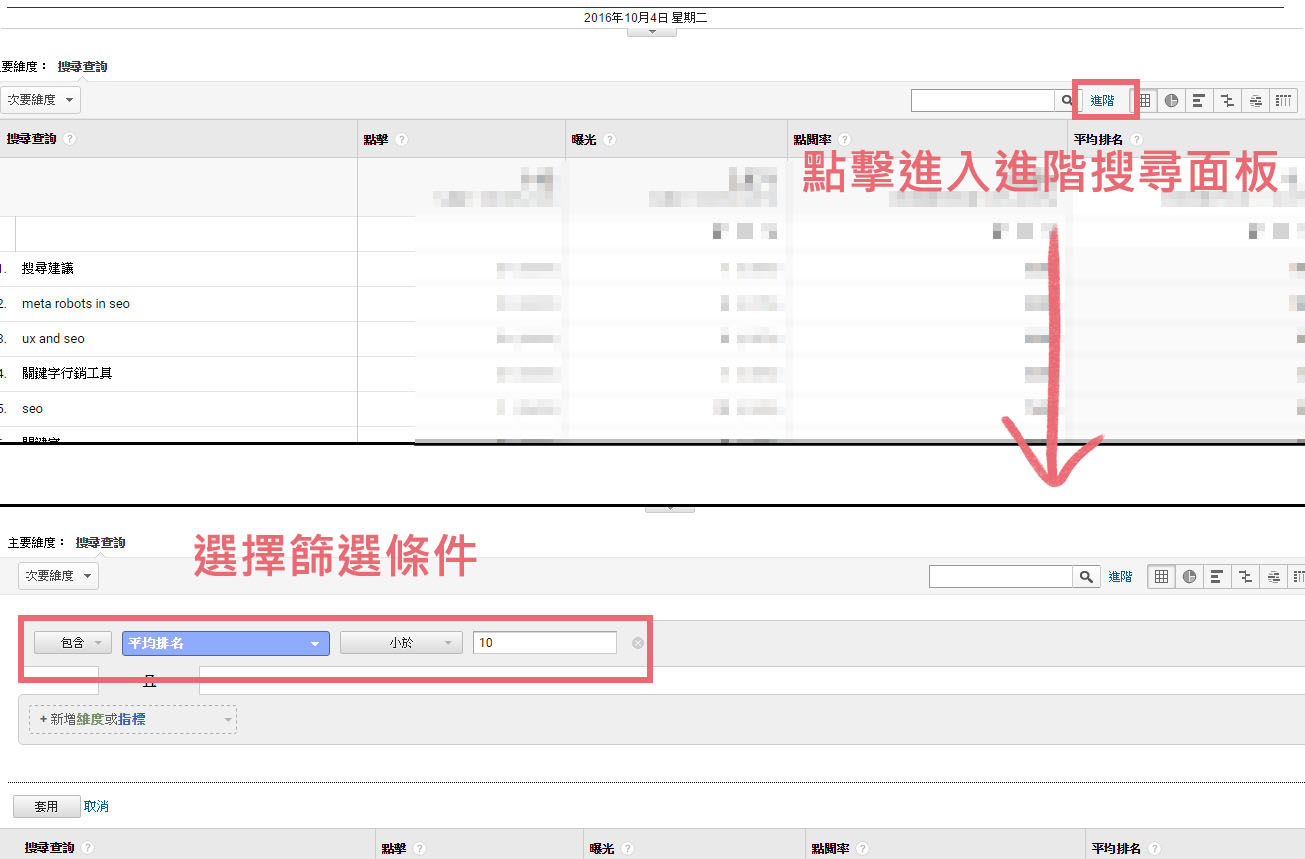Open the blue 平均排名 metric dropdown
Image resolution: width=1305 pixels, height=859 pixels.
point(226,643)
